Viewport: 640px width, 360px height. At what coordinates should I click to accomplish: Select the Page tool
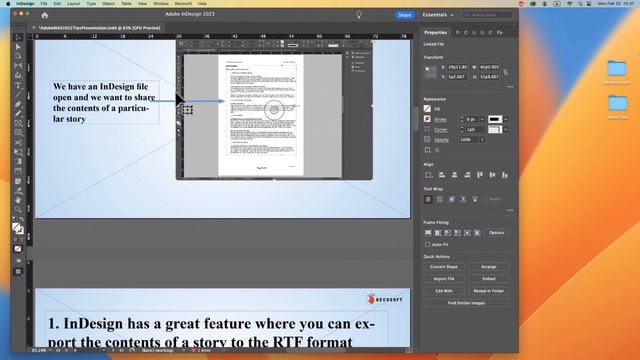click(x=18, y=56)
